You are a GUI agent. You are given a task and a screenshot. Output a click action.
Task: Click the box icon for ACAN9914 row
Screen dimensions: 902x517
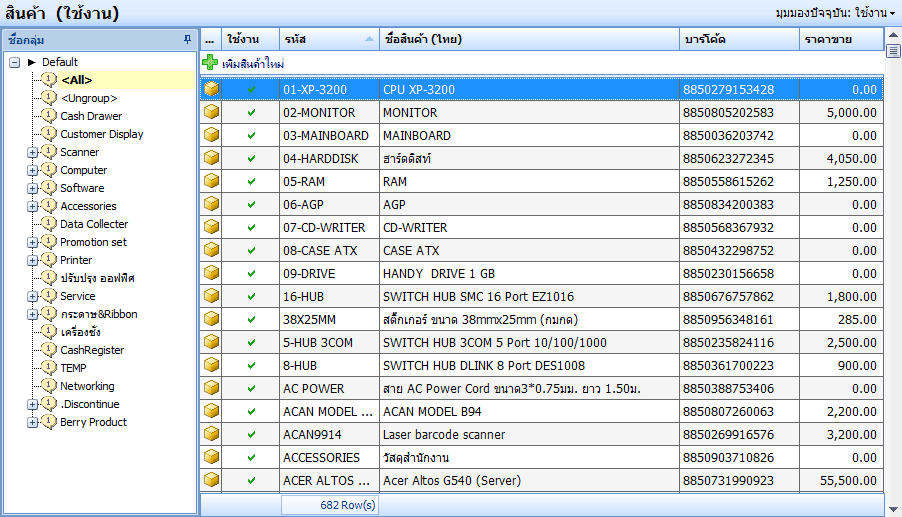point(211,435)
